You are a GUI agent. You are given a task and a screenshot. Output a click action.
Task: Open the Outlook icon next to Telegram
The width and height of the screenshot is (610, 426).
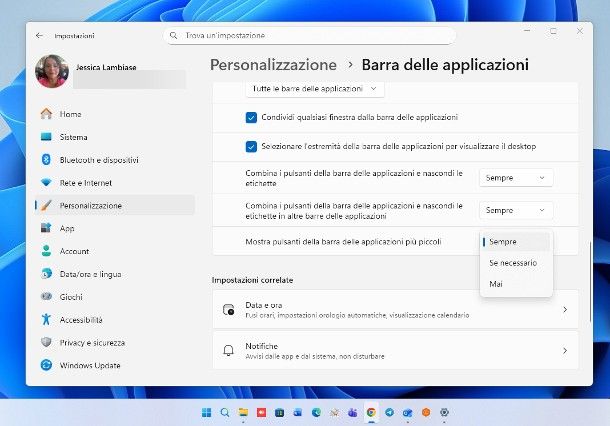[x=407, y=412]
